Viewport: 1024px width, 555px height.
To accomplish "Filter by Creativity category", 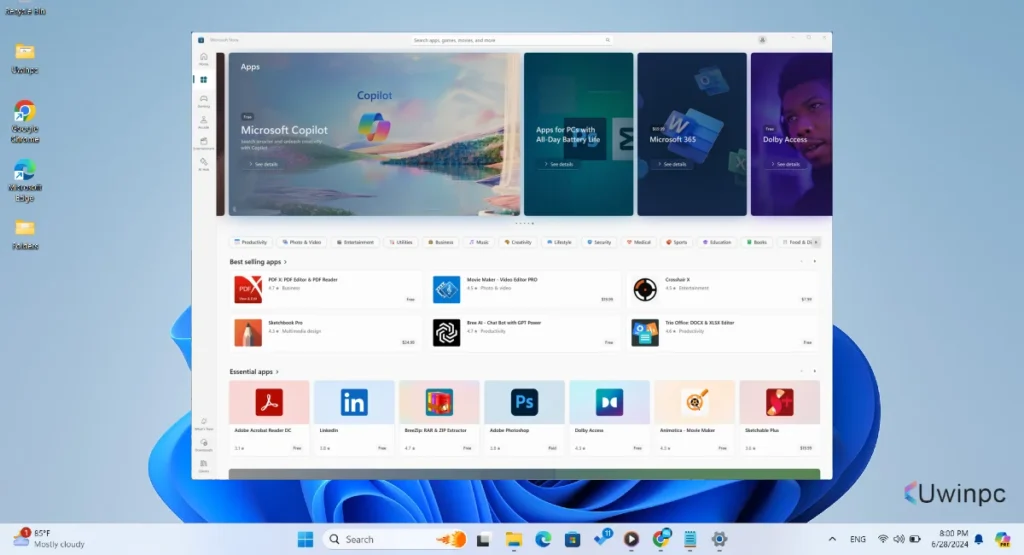I will tap(518, 242).
